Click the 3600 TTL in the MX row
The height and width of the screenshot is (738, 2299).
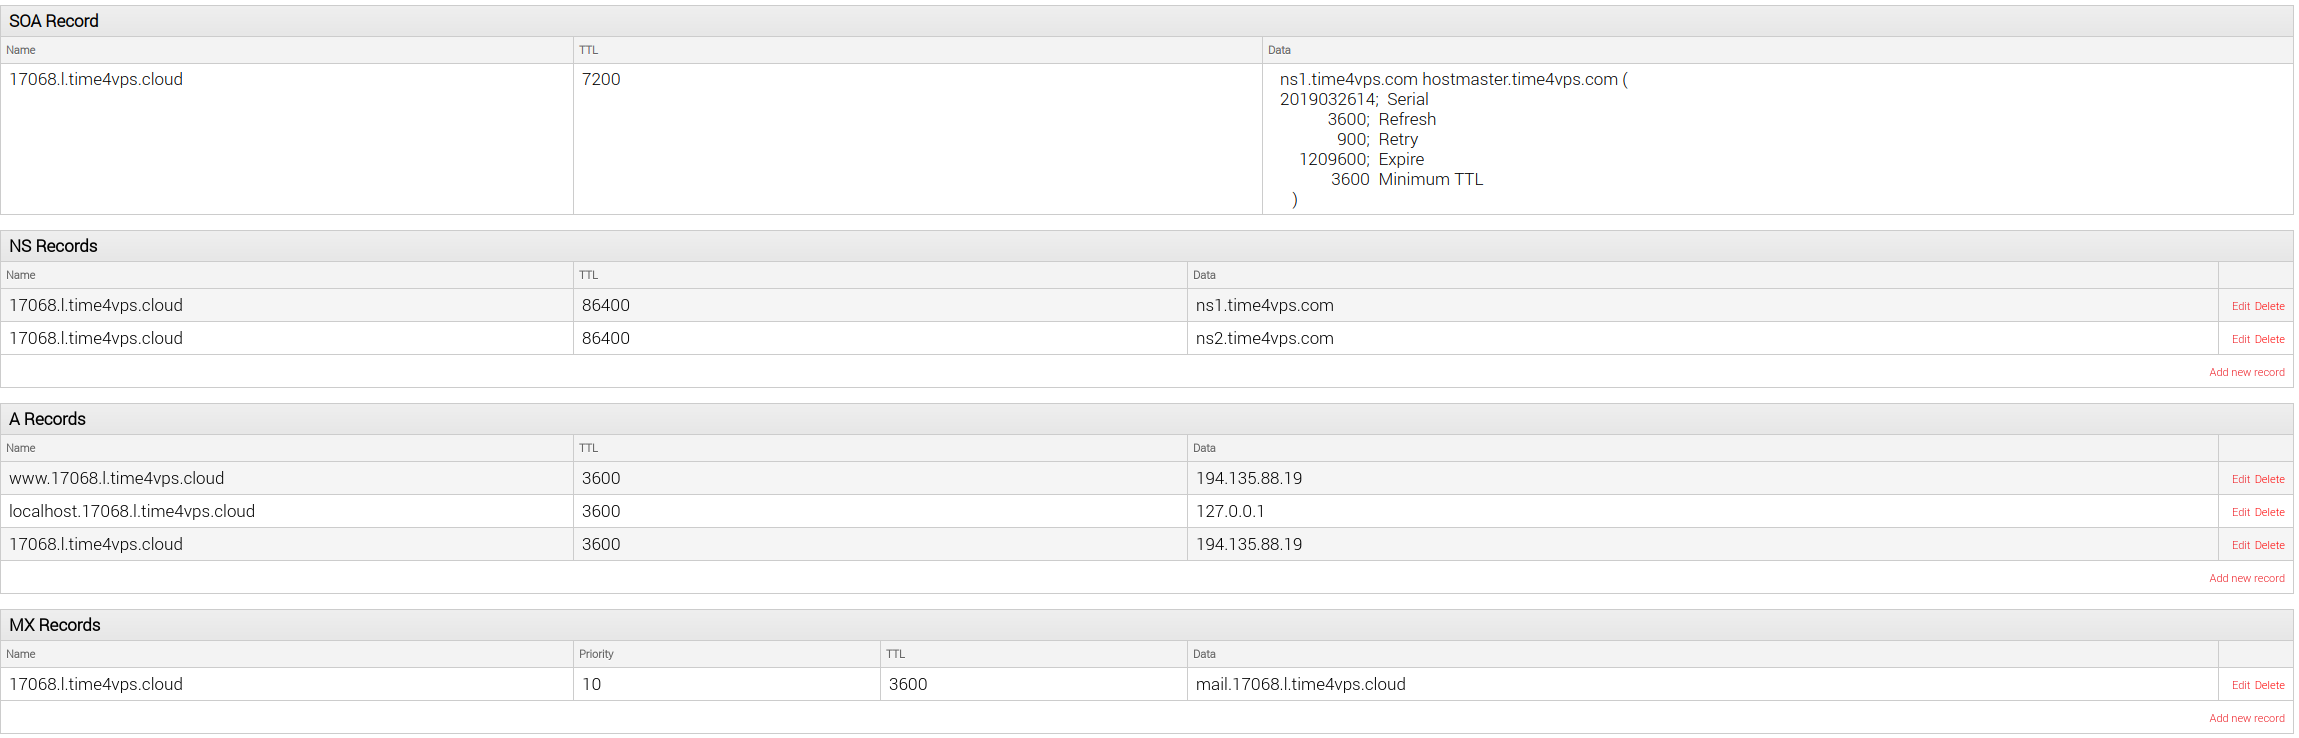coord(908,684)
